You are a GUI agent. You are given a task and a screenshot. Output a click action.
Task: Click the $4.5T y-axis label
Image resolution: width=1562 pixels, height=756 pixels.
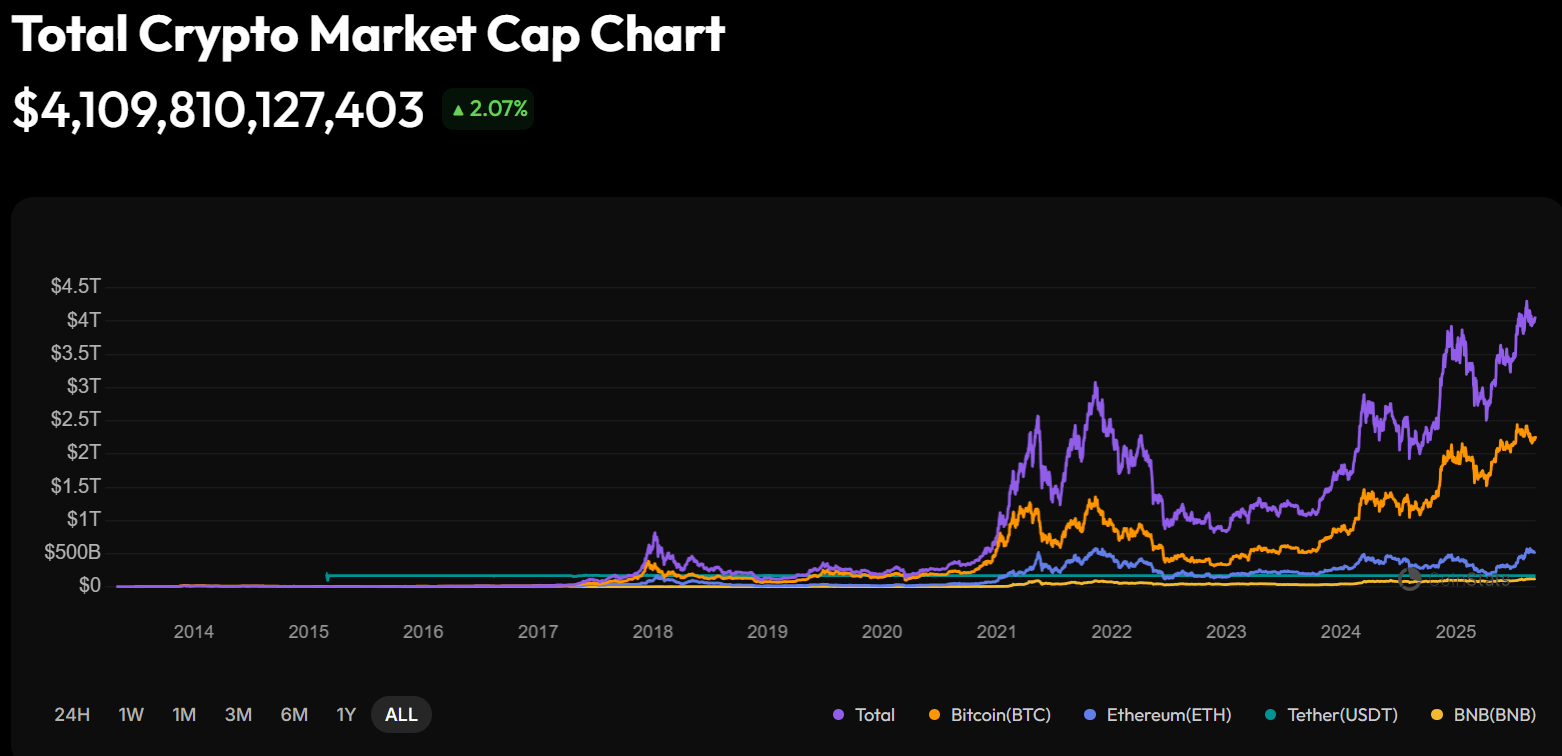(76, 287)
